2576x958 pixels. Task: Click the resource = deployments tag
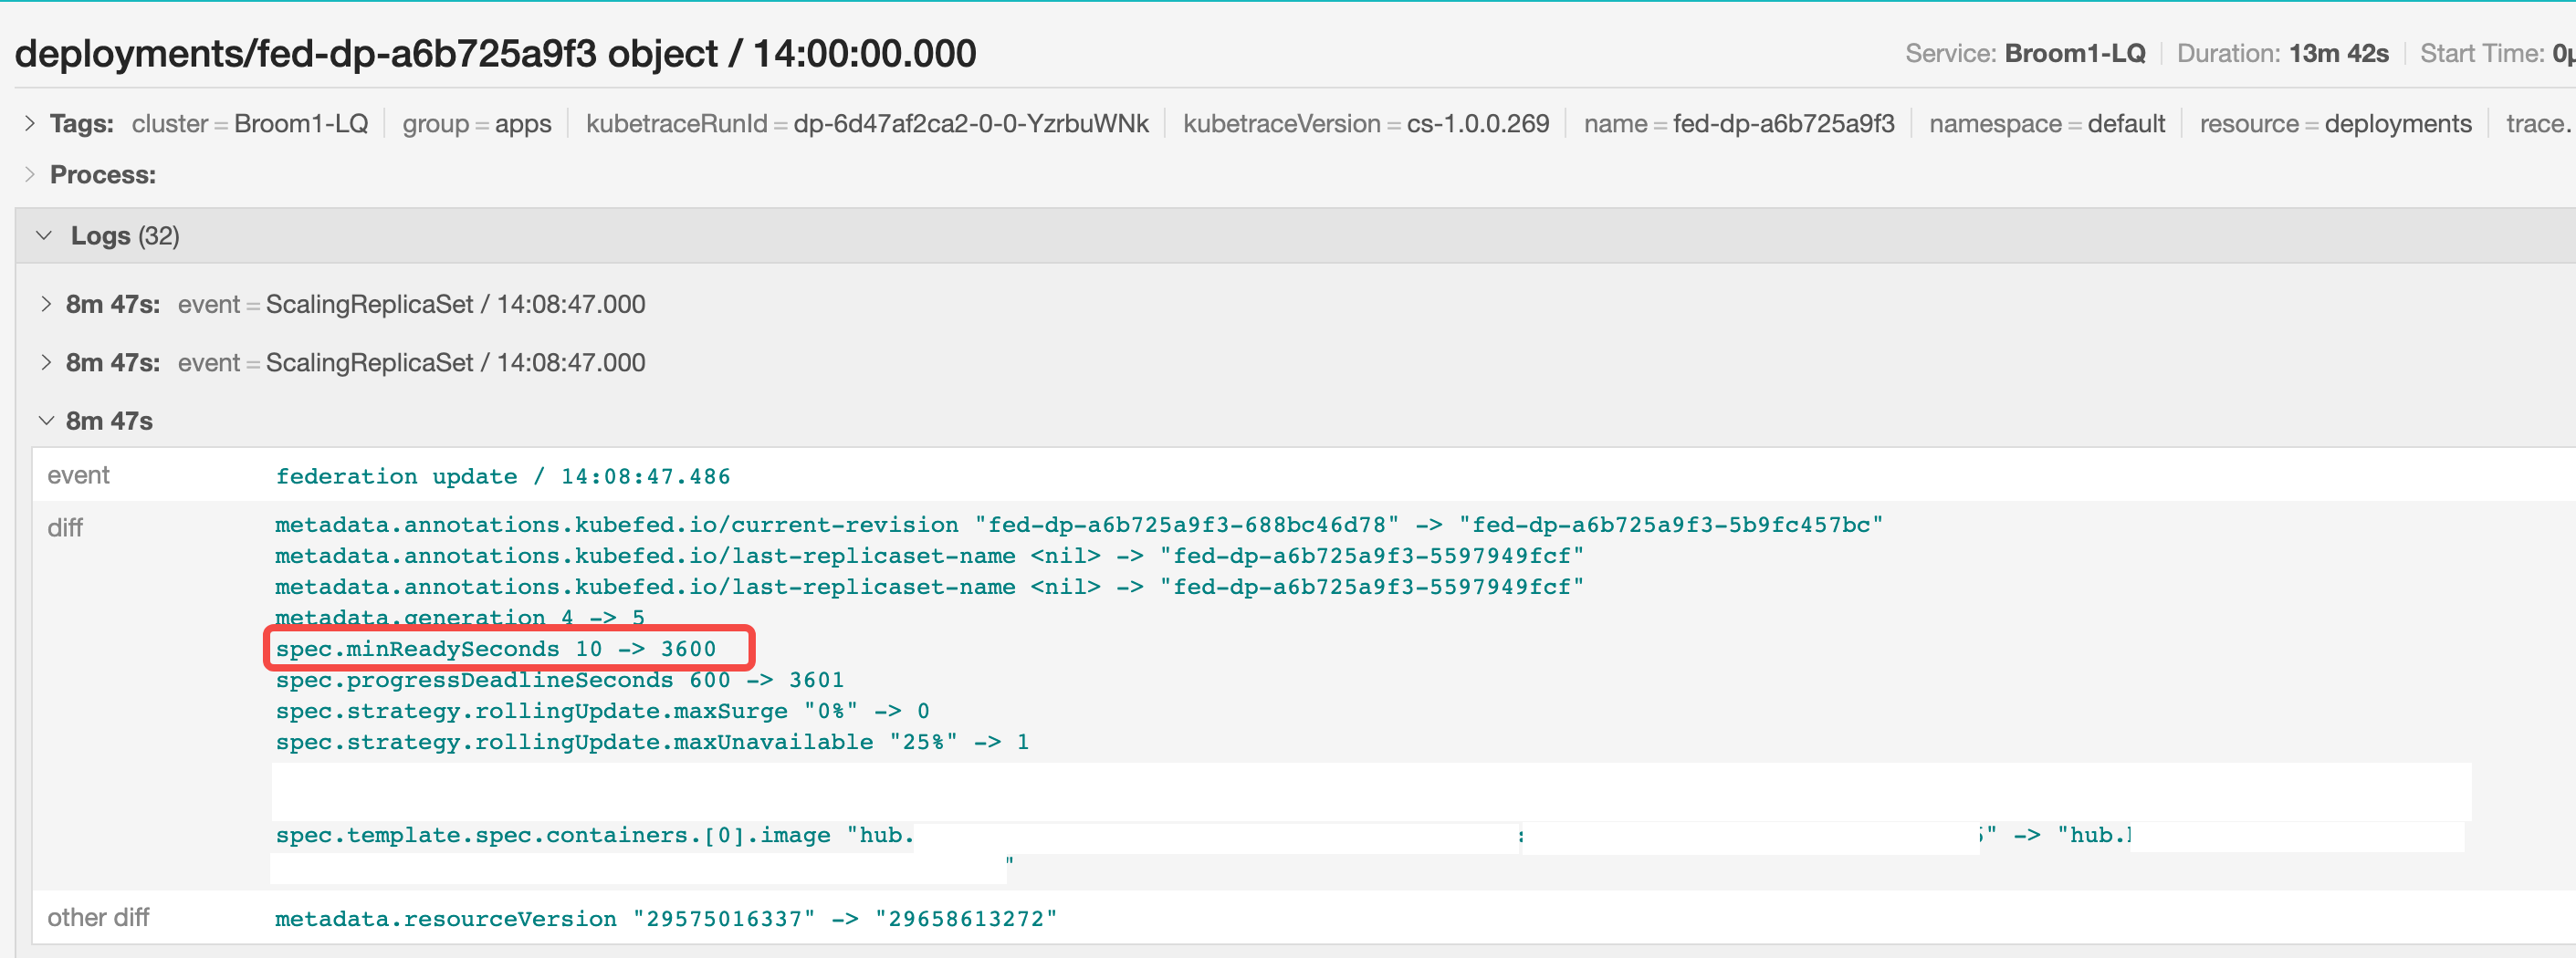tap(2335, 124)
